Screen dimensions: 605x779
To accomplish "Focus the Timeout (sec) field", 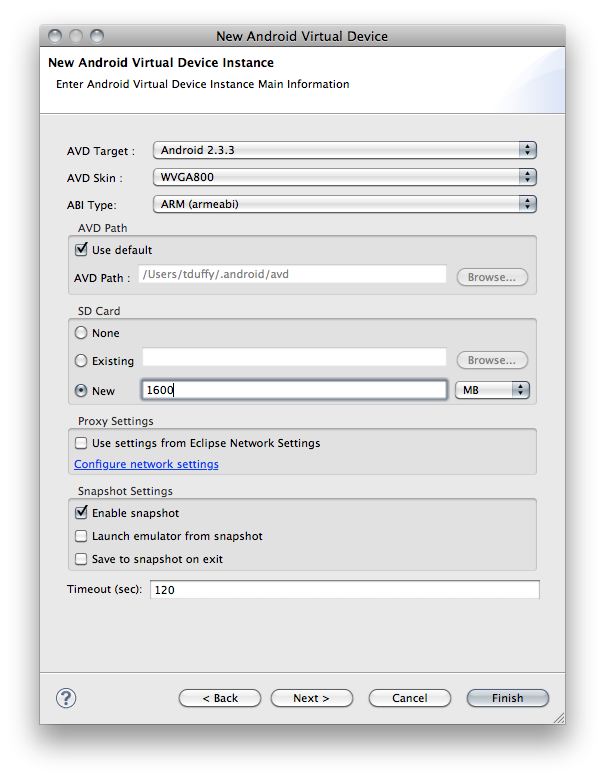I will 345,590.
